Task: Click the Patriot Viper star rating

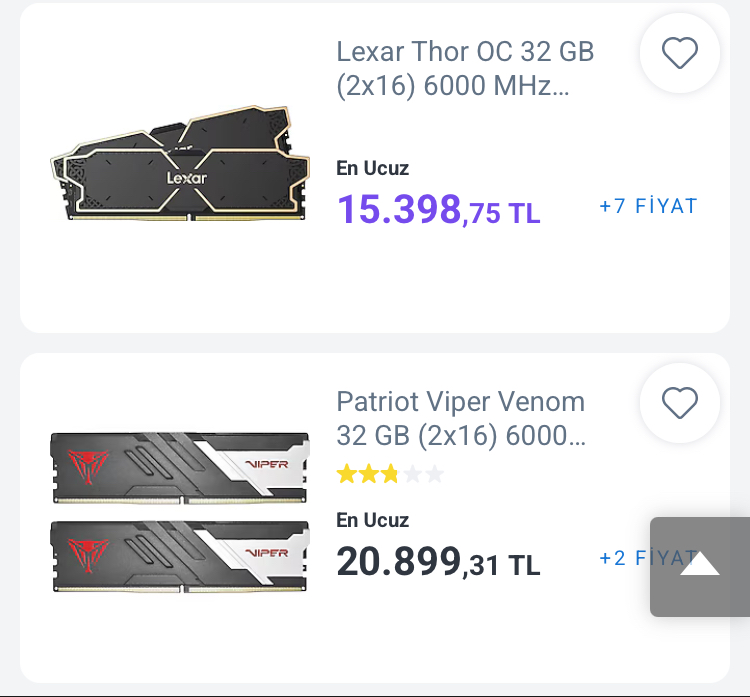Action: tap(390, 474)
